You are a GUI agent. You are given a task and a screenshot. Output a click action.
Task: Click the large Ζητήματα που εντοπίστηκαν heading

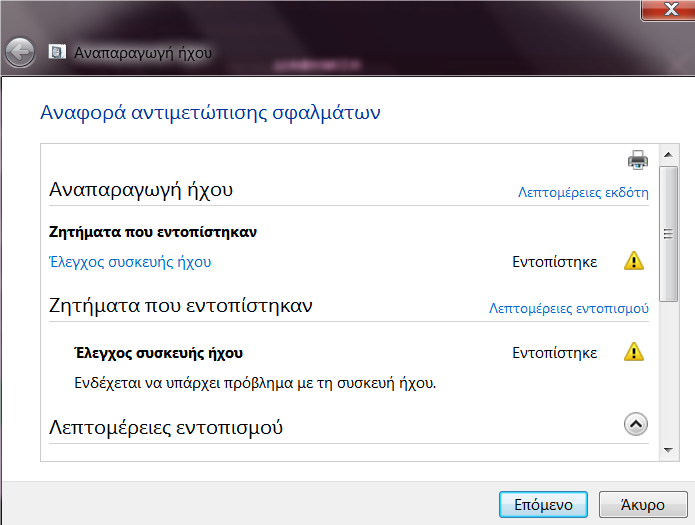click(180, 306)
